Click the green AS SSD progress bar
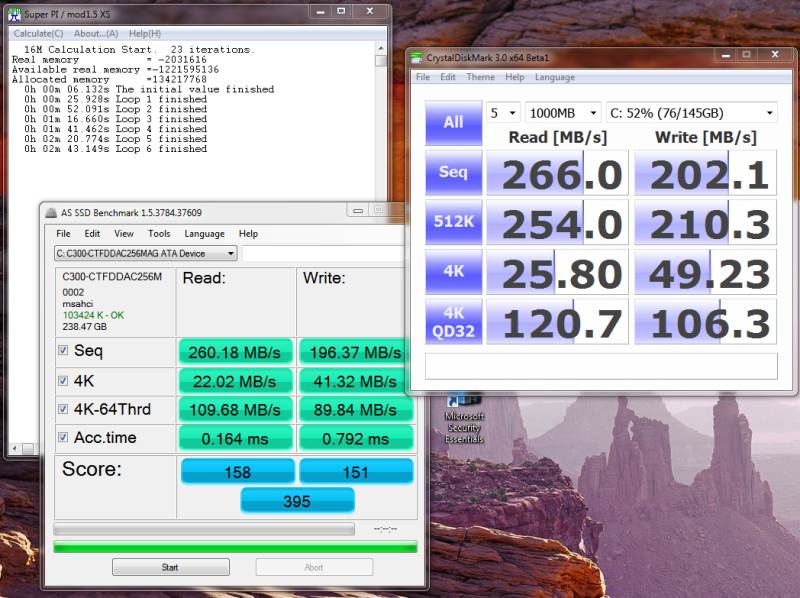Viewport: 800px width, 598px height. point(235,547)
